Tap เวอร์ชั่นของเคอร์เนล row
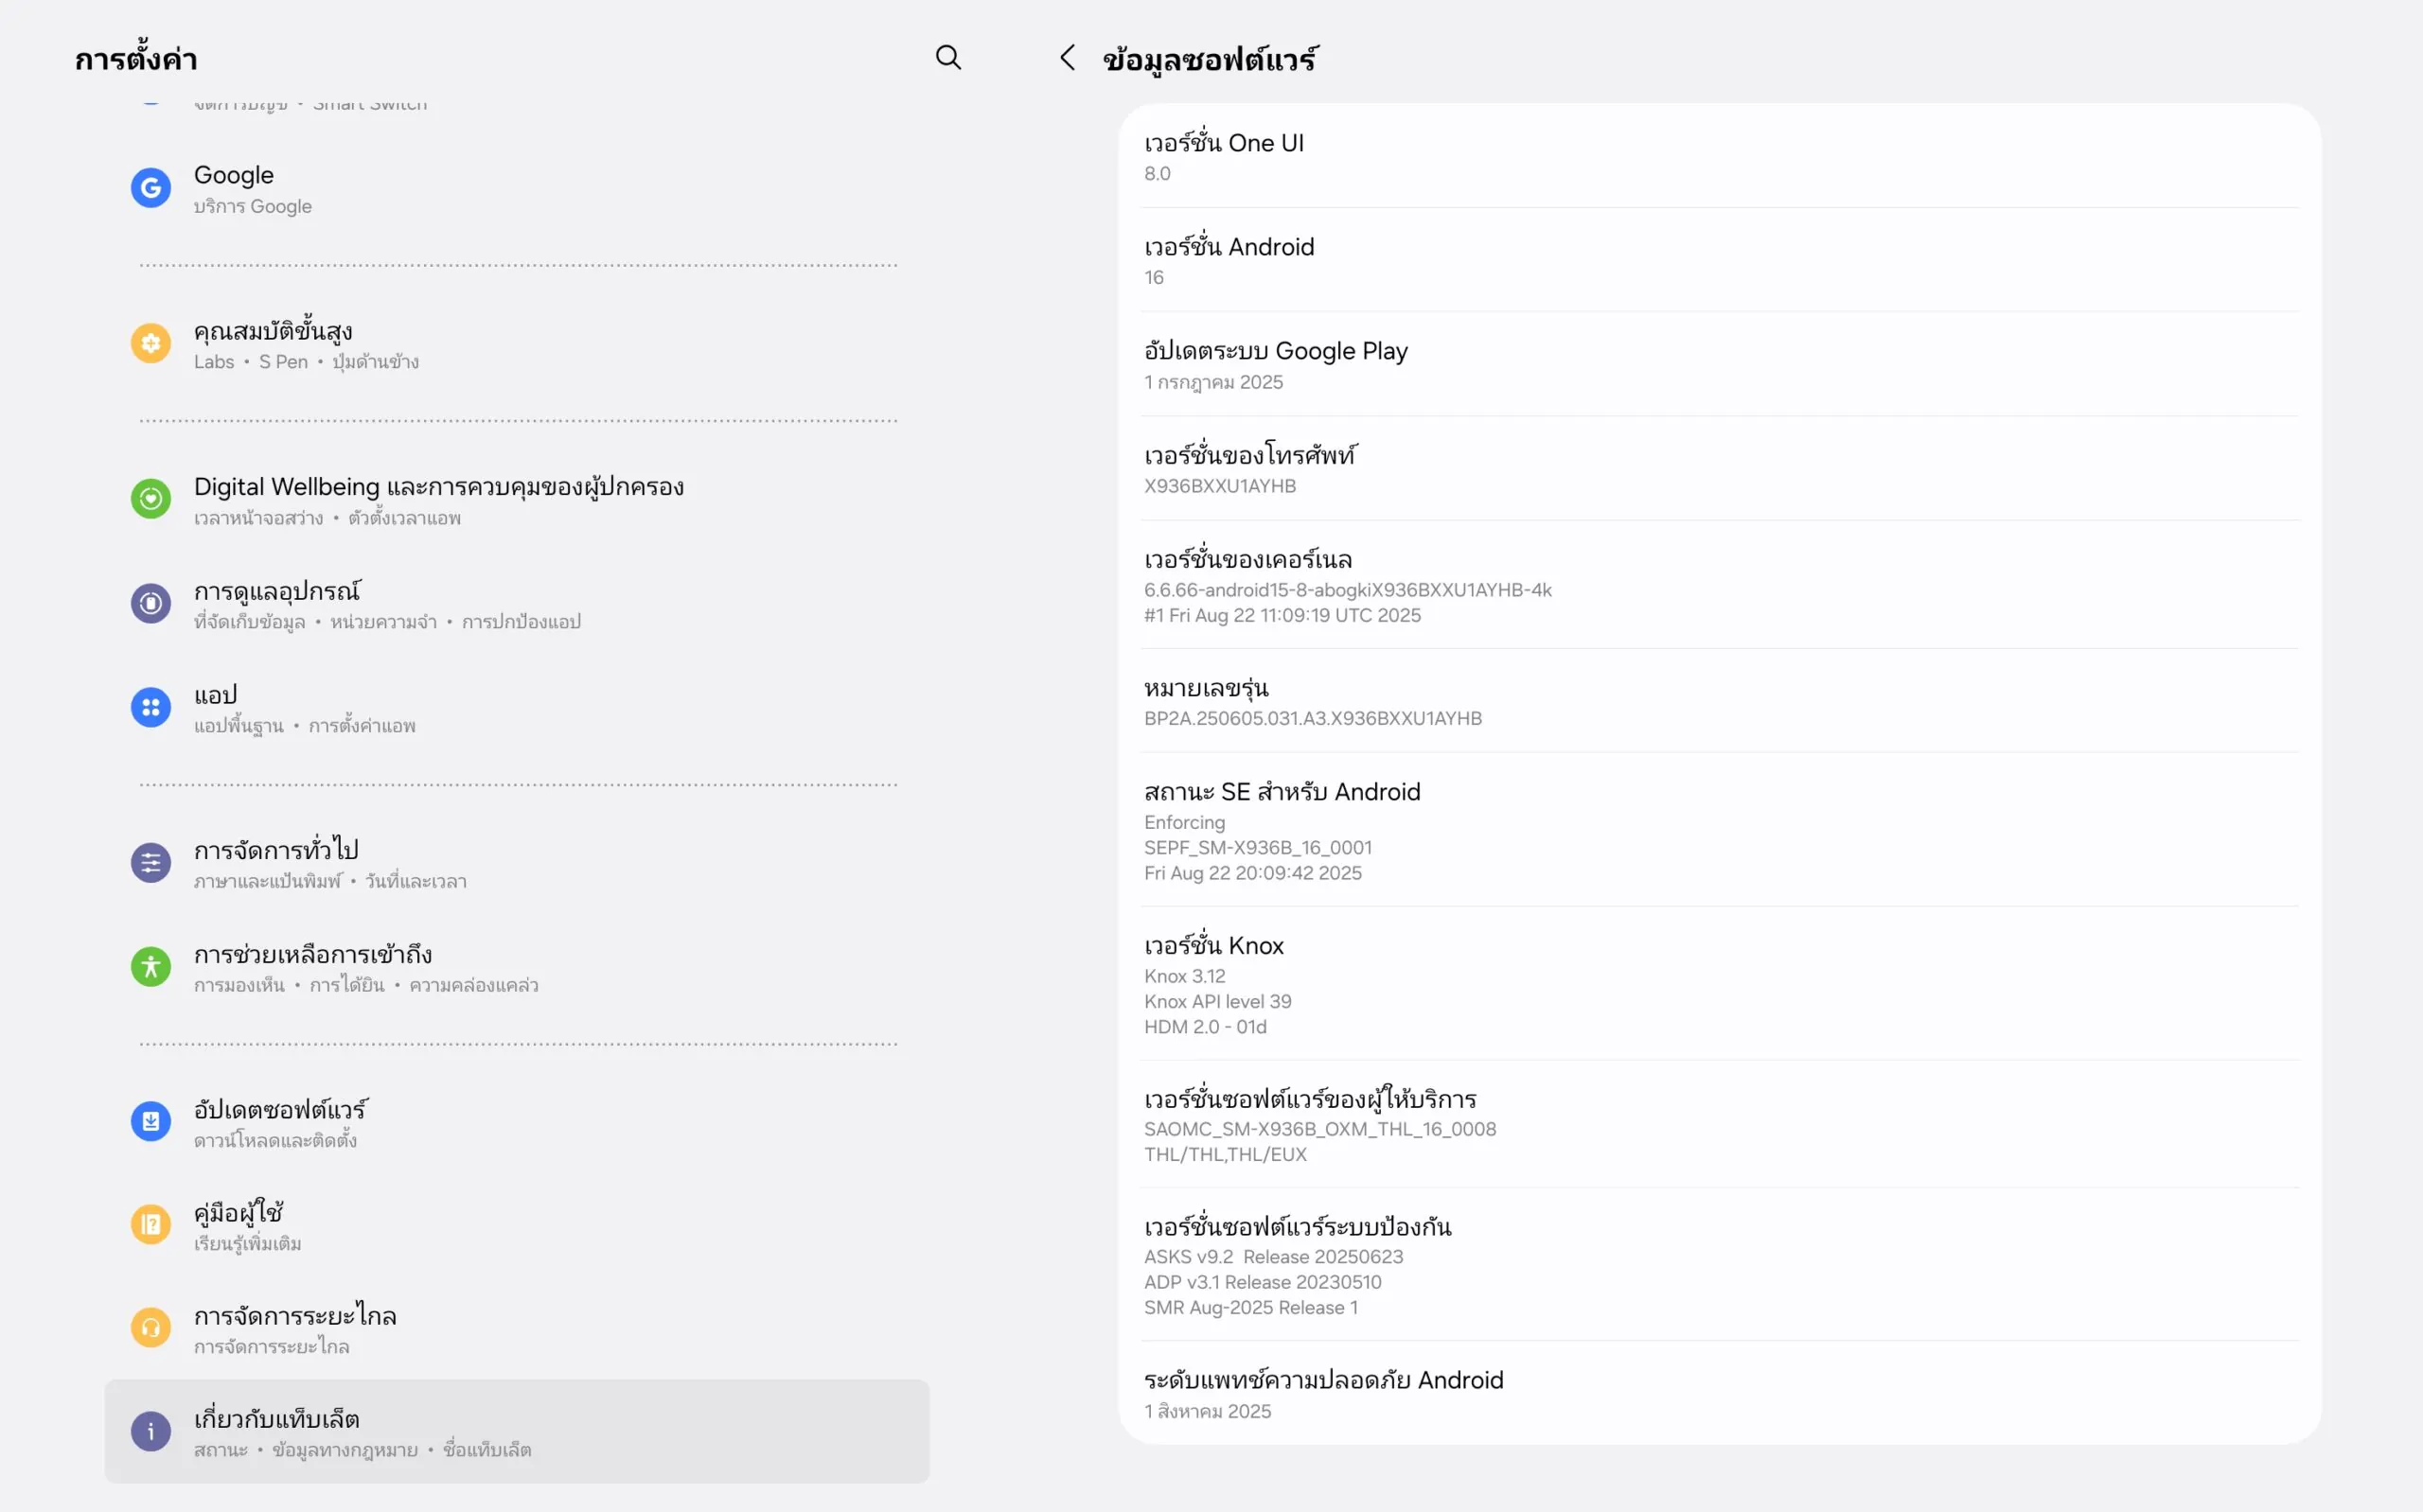Image resolution: width=2423 pixels, height=1512 pixels. click(1720, 584)
